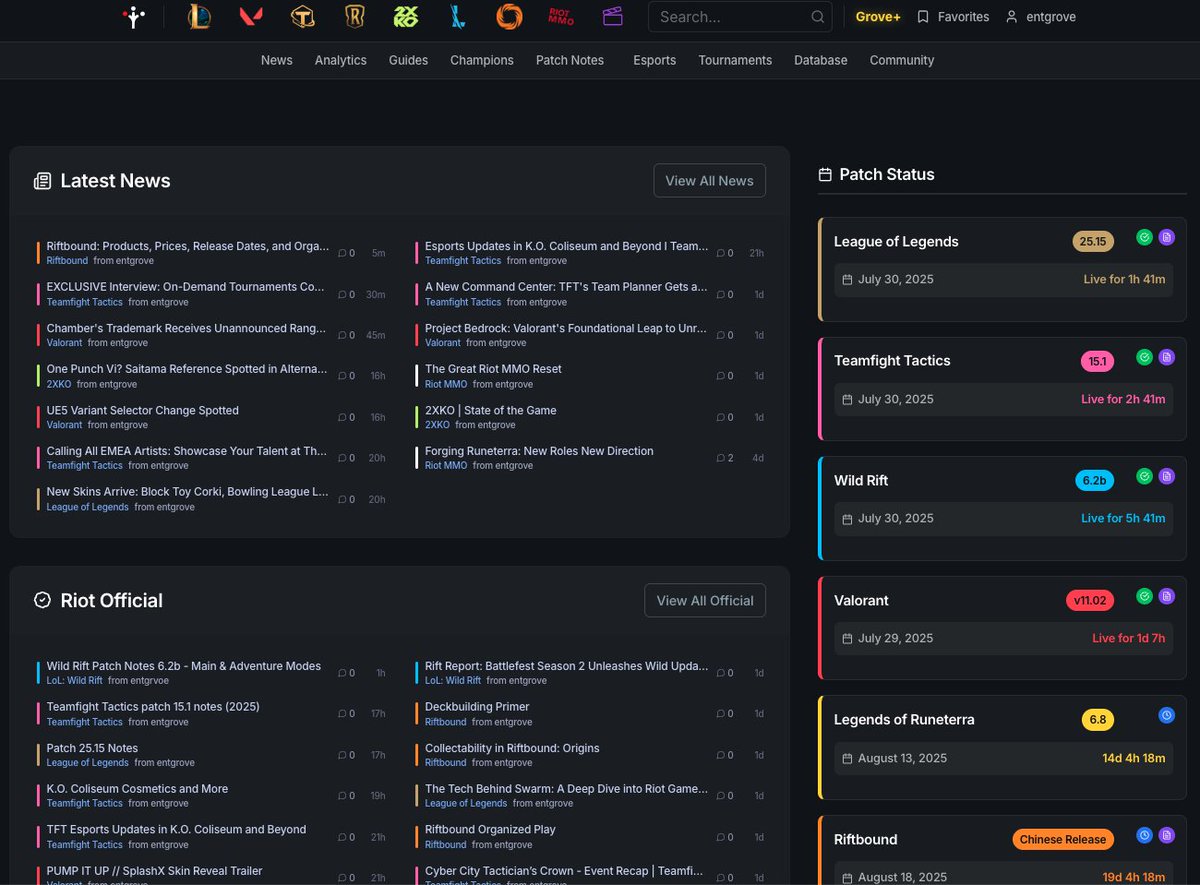Click green check icon on Wild Rift card
Screen dimensions: 1200x885
[x=1145, y=477]
